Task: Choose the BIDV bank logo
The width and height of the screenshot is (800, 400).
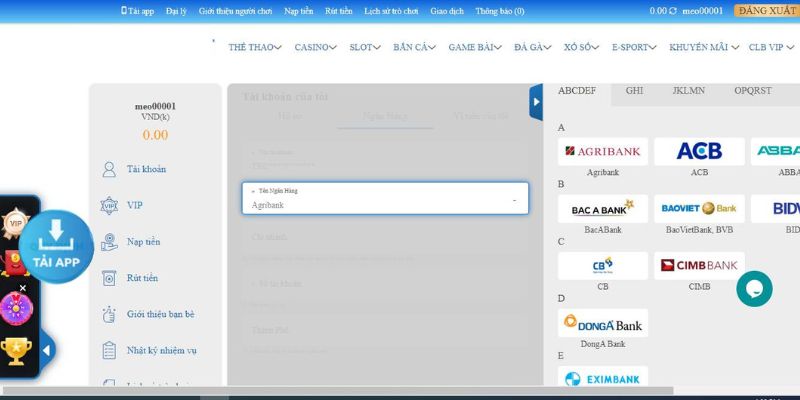Action: 776,209
